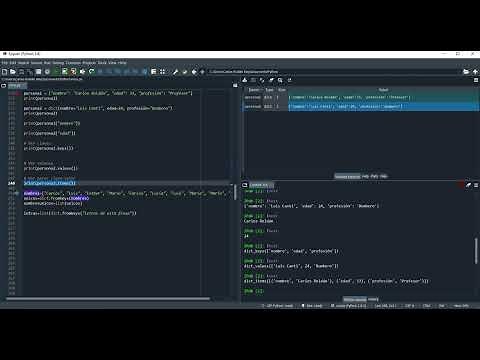The image size is (480, 360).
Task: Select the open editor file tab
Action: [x=17, y=86]
